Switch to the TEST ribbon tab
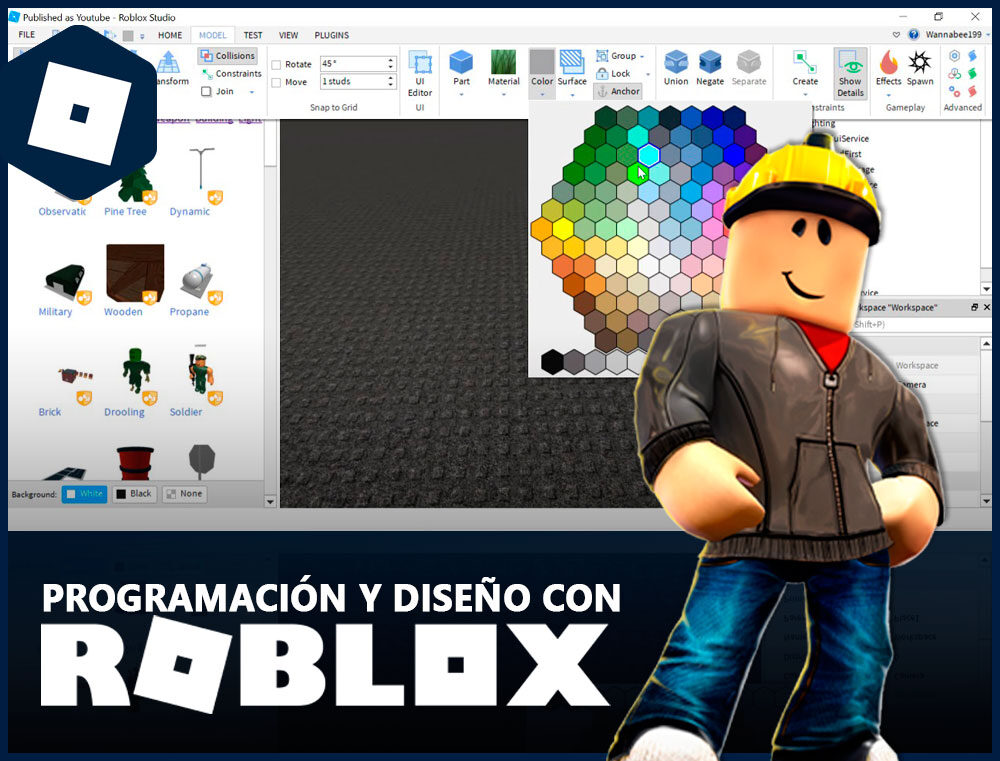This screenshot has width=1000, height=761. tap(253, 35)
